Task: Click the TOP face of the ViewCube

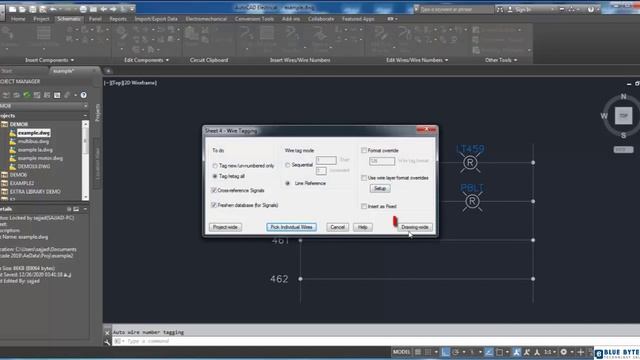Action: pos(623,116)
